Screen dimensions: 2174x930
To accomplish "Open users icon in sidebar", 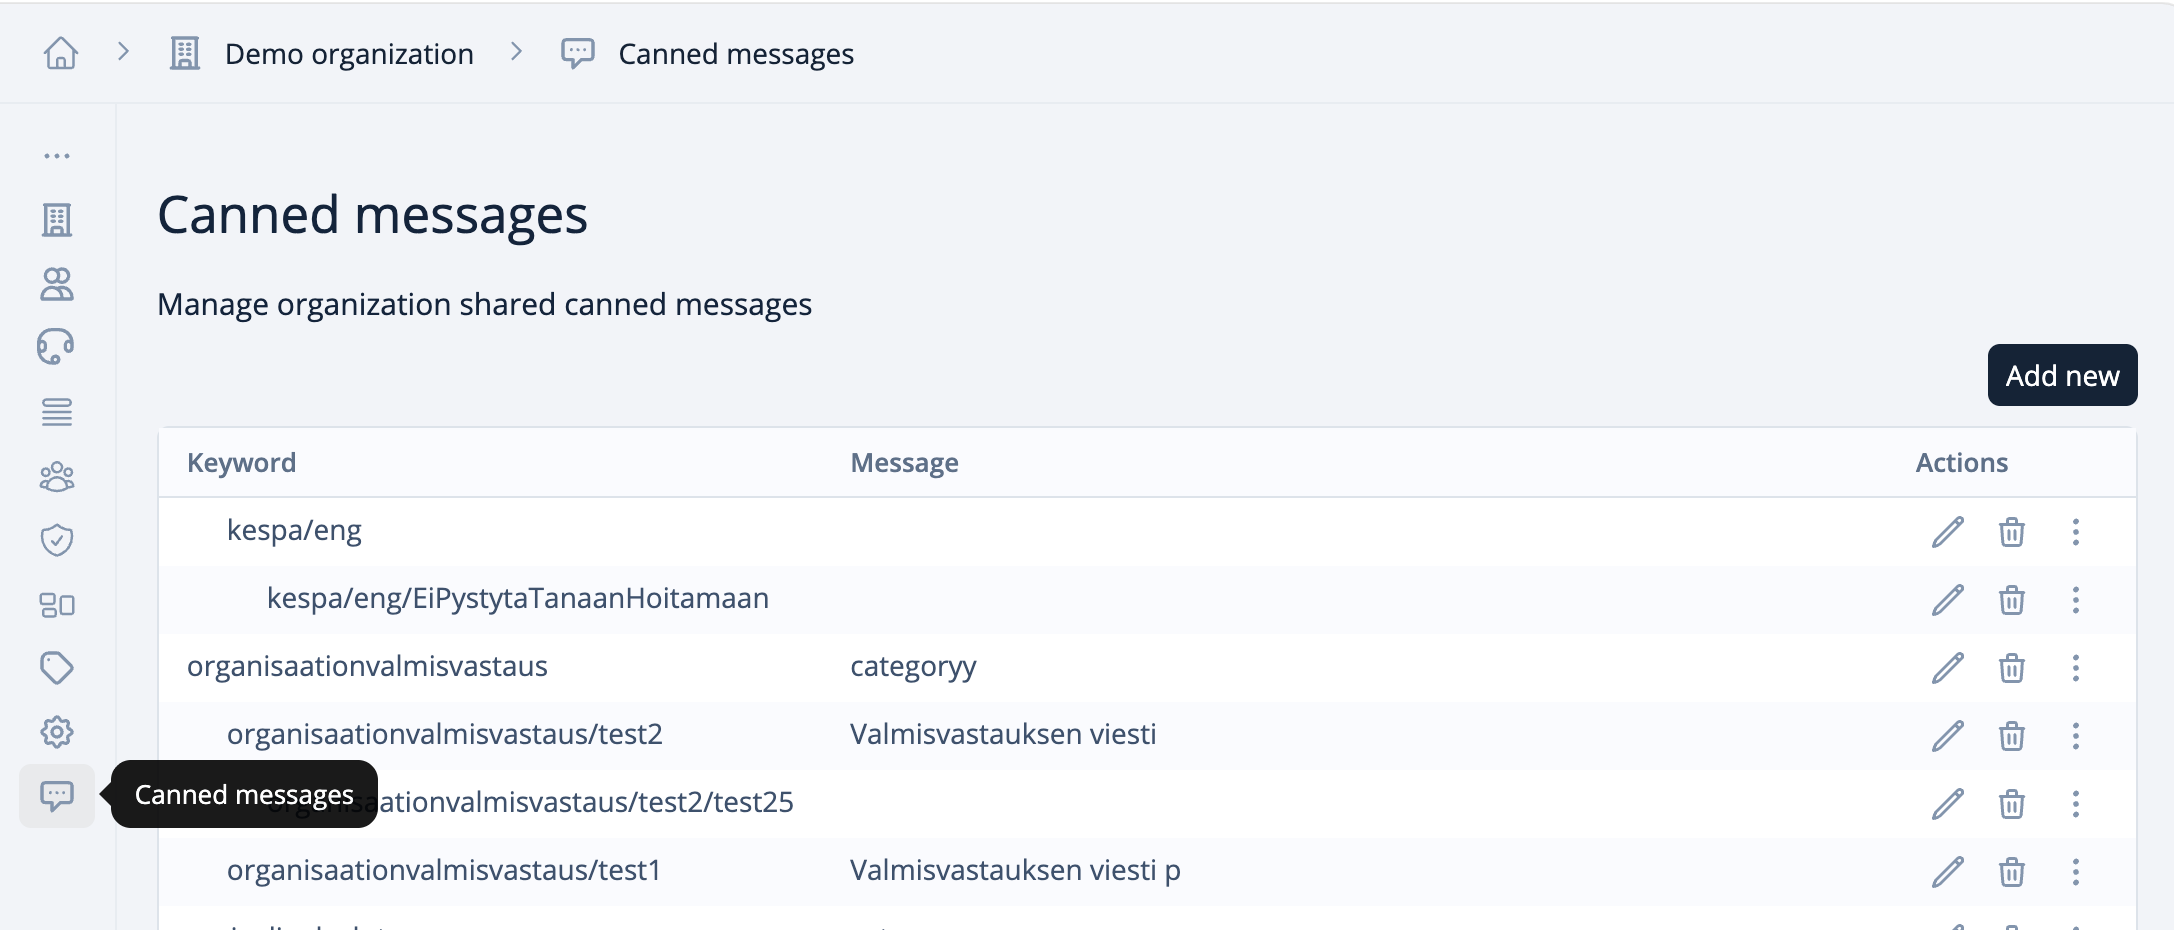I will [57, 284].
